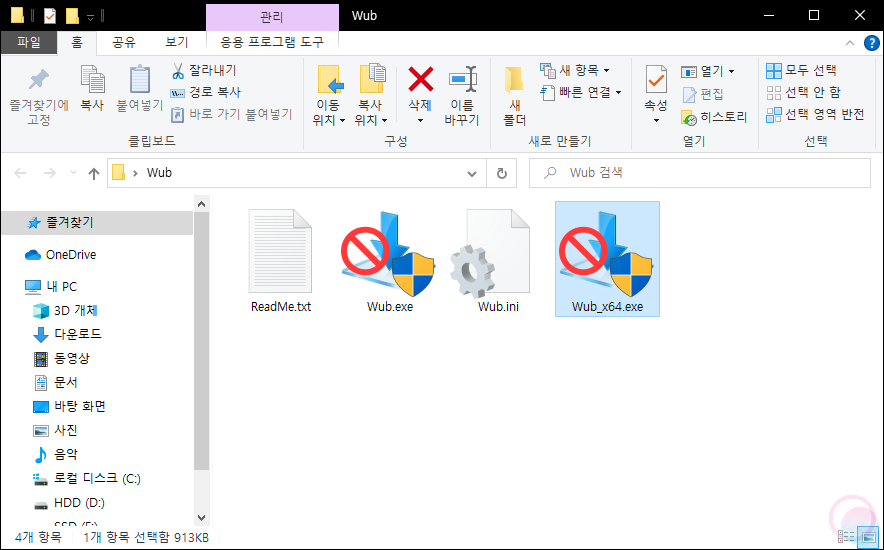The width and height of the screenshot is (884, 550).
Task: Select the Wub_x64.exe file
Action: 607,259
